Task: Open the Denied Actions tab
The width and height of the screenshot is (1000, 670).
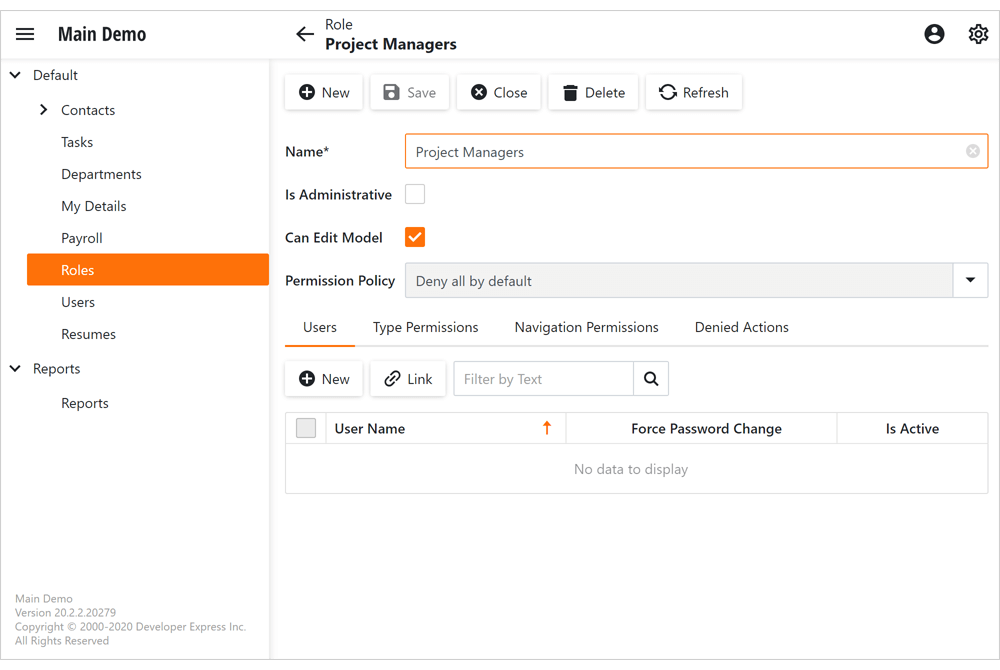Action: 741,327
